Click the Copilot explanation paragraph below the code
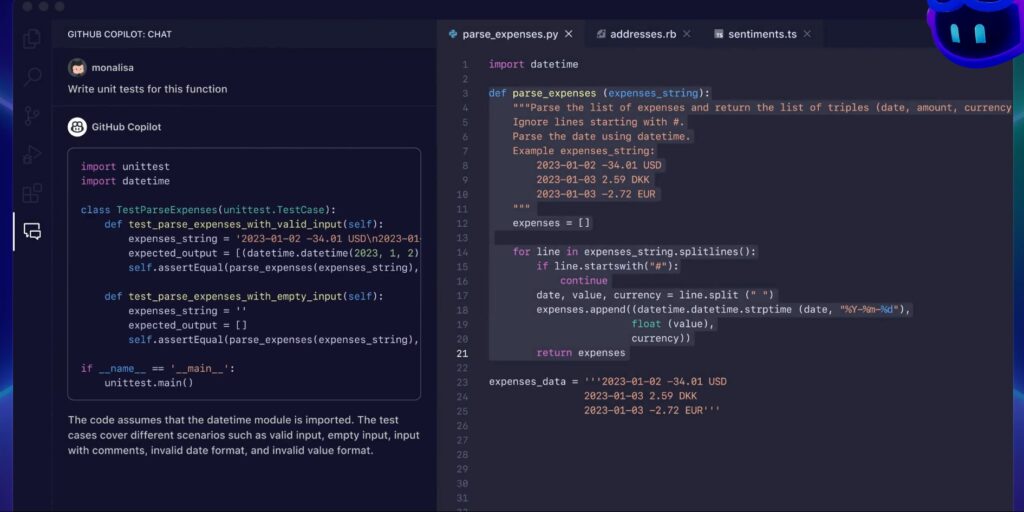The image size is (1024, 512). pos(244,435)
